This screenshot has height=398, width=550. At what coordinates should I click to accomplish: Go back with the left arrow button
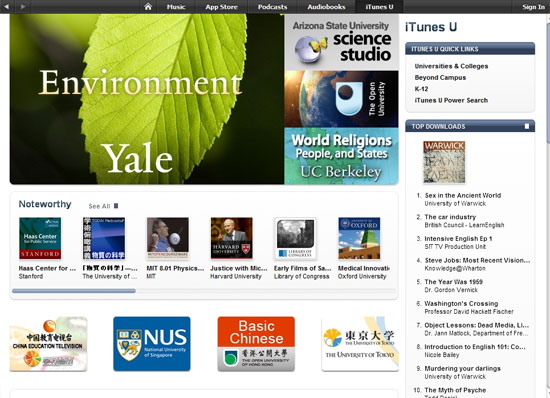pyautogui.click(x=6, y=6)
